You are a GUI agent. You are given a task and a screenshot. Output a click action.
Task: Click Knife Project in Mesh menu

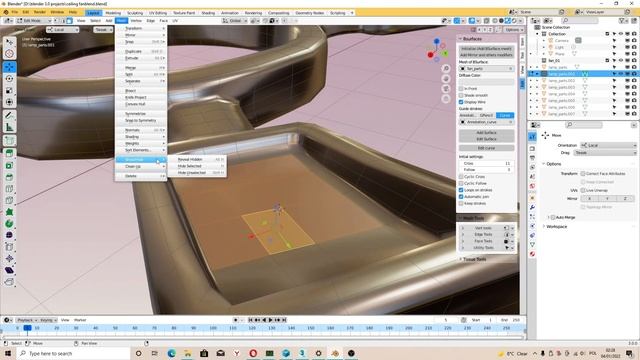[141, 98]
